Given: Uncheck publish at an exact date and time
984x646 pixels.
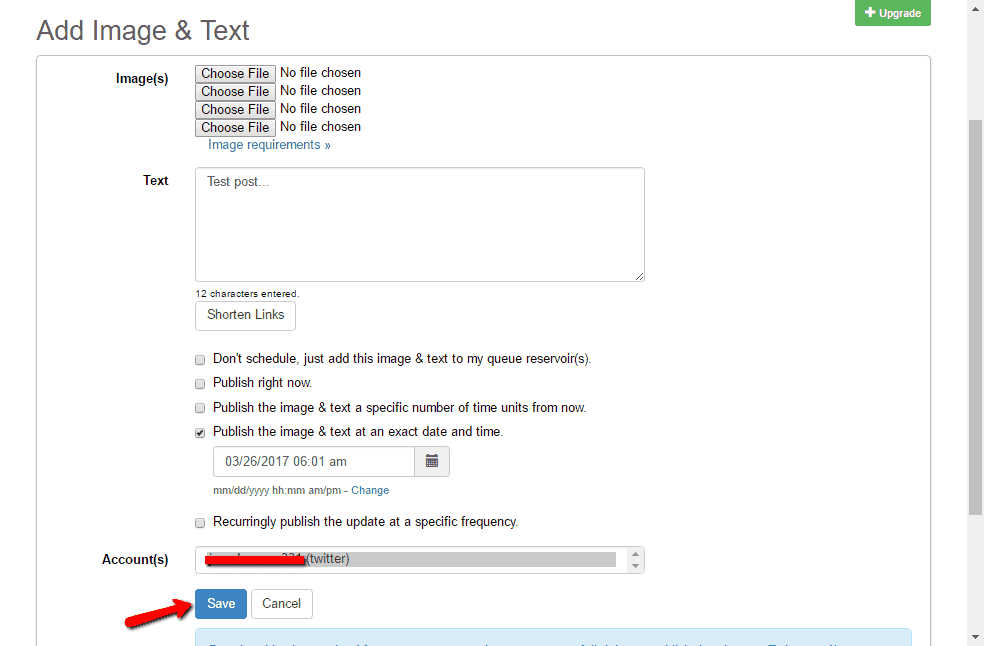Looking at the screenshot, I should pos(200,433).
